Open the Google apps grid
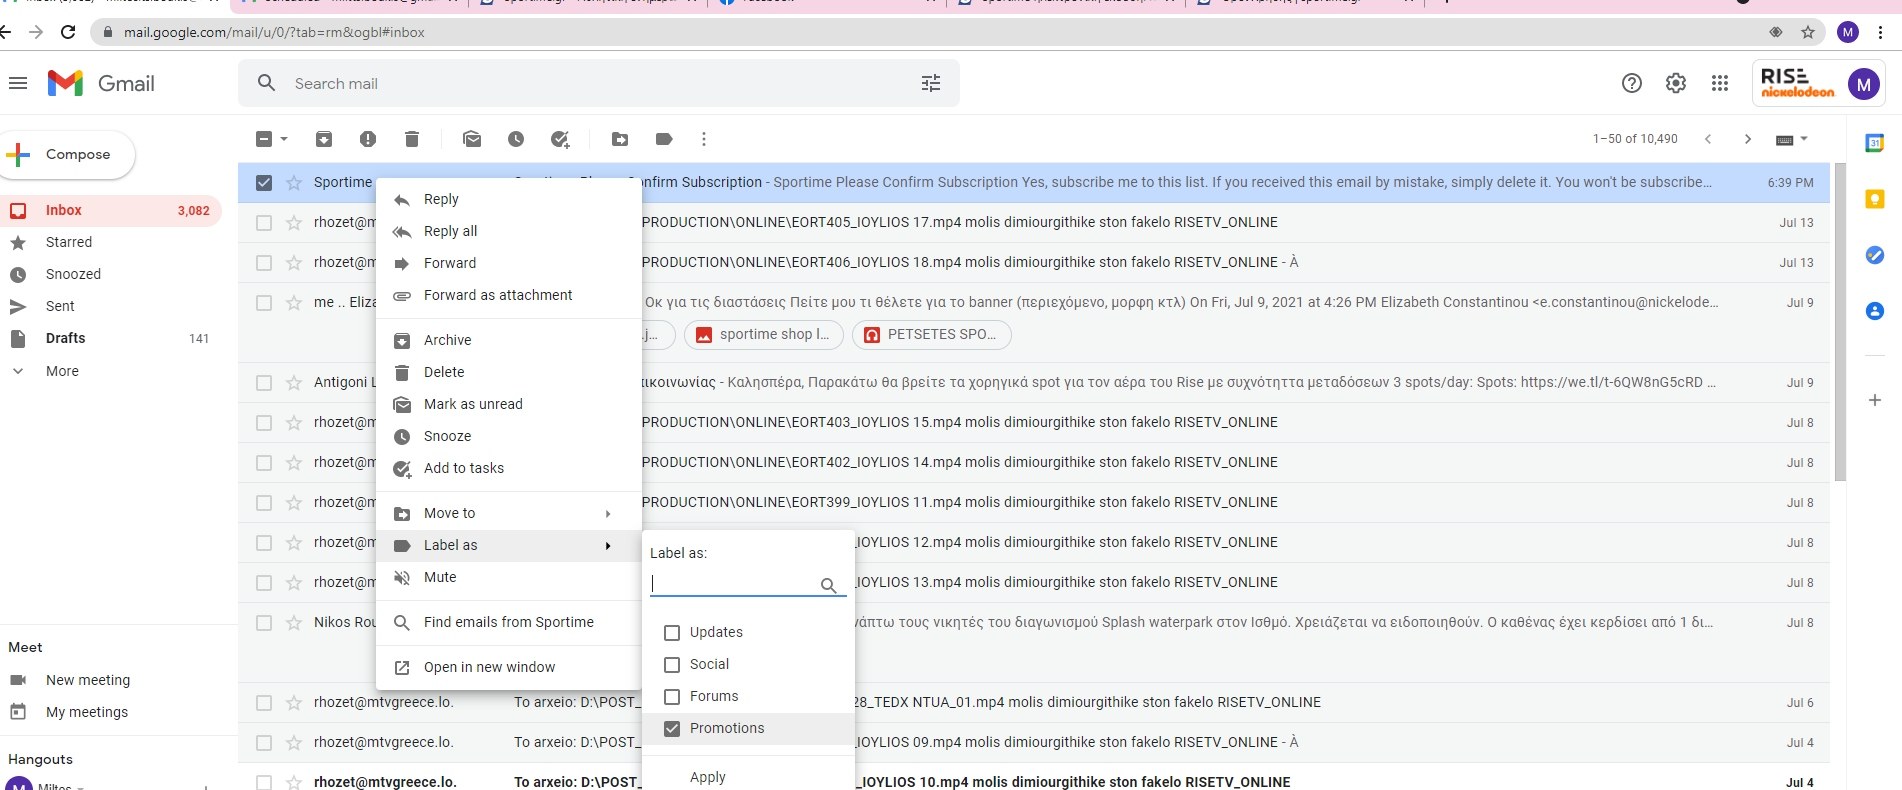 coord(1720,84)
